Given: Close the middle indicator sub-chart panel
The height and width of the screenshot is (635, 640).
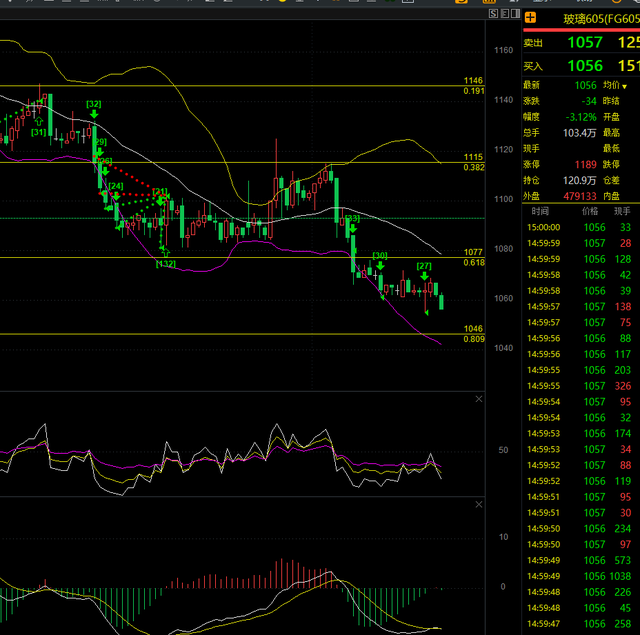Looking at the screenshot, I should click(478, 400).
